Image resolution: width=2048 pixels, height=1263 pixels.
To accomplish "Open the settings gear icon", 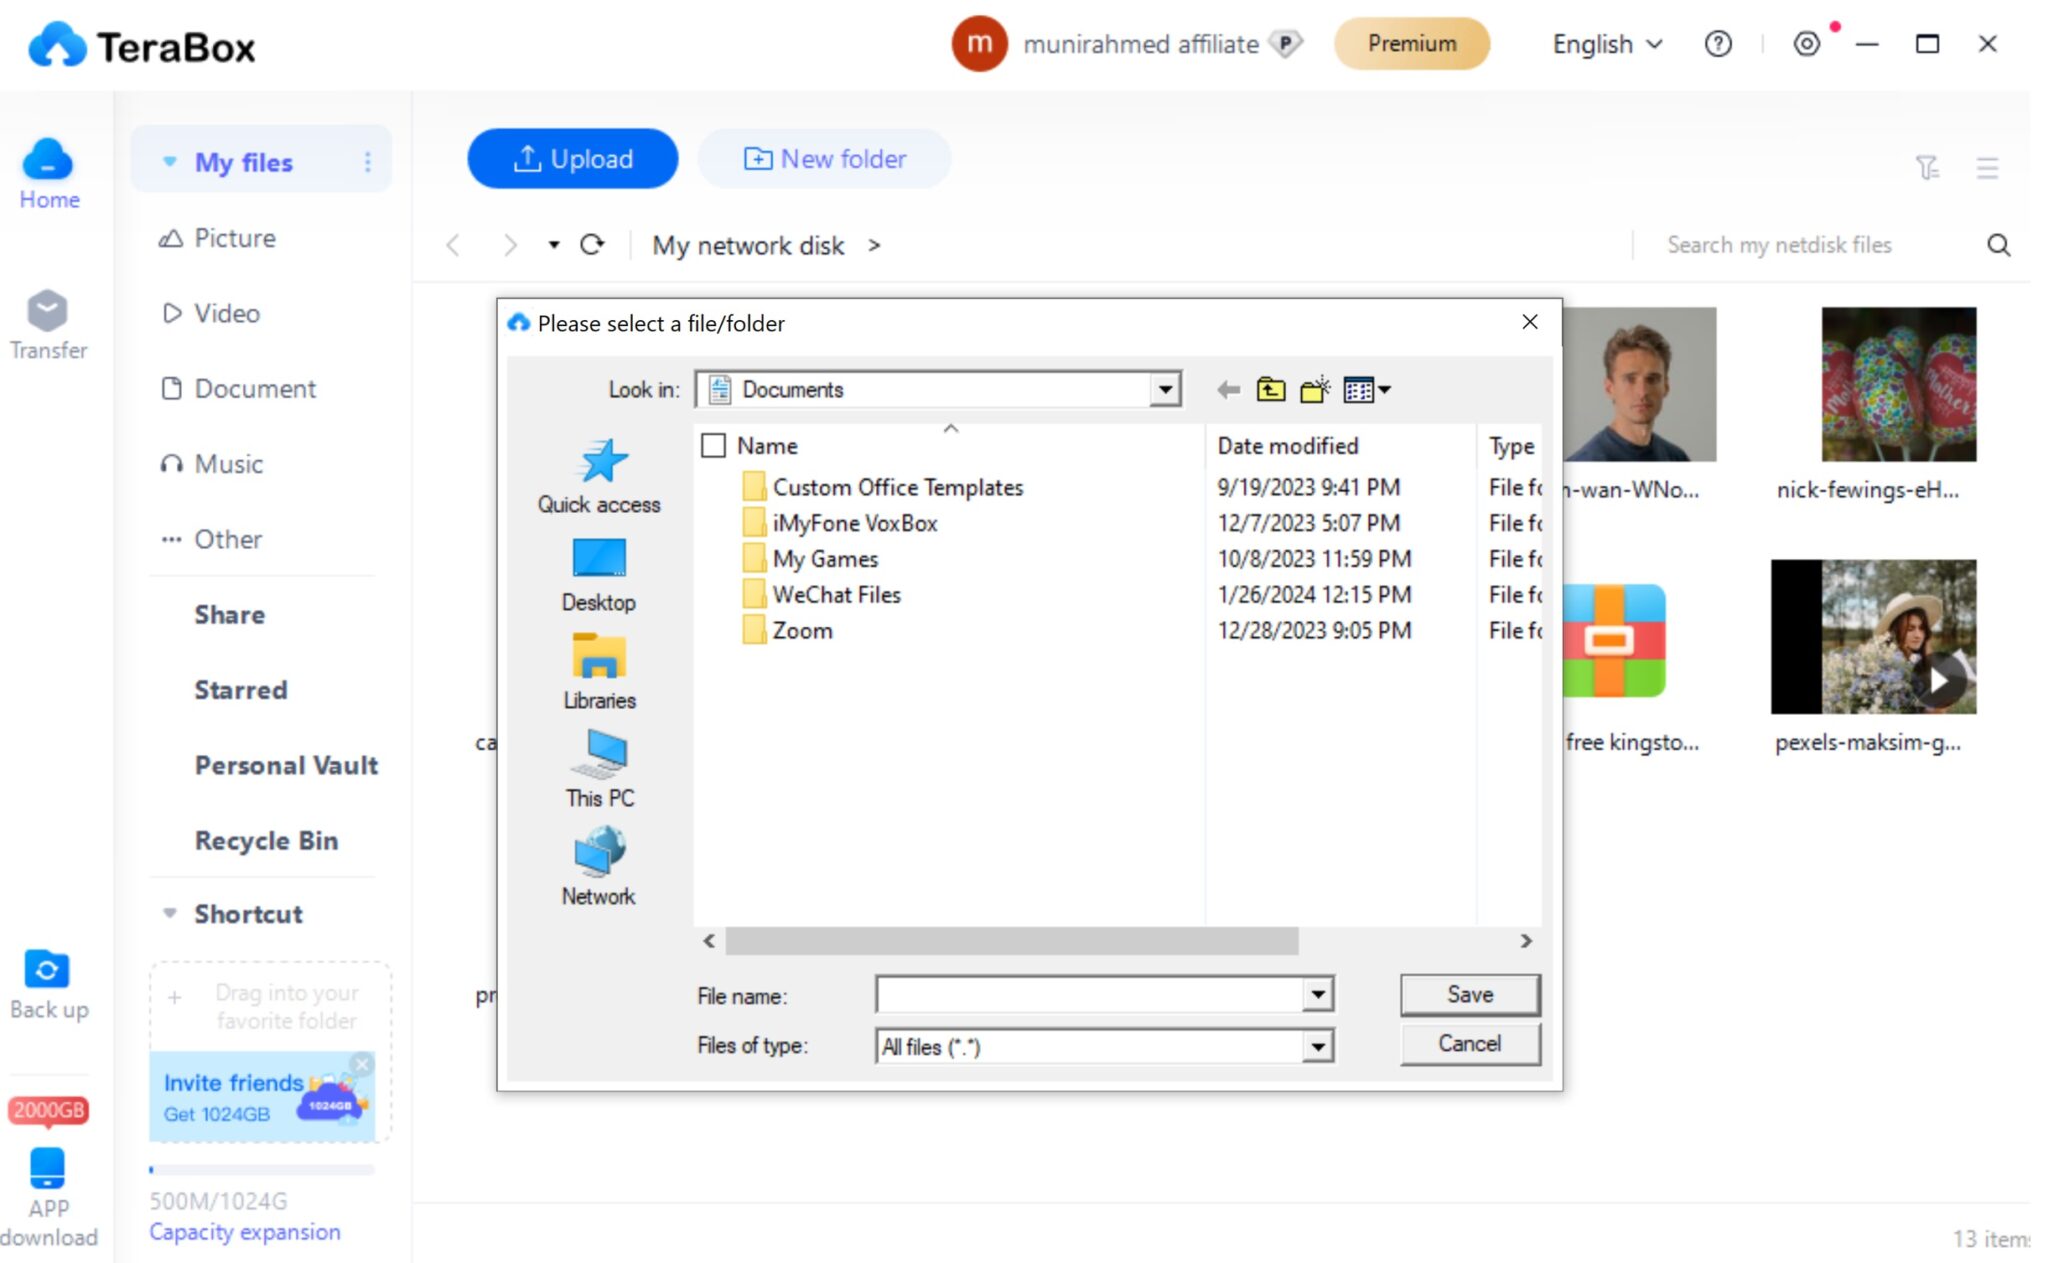I will coord(1806,44).
